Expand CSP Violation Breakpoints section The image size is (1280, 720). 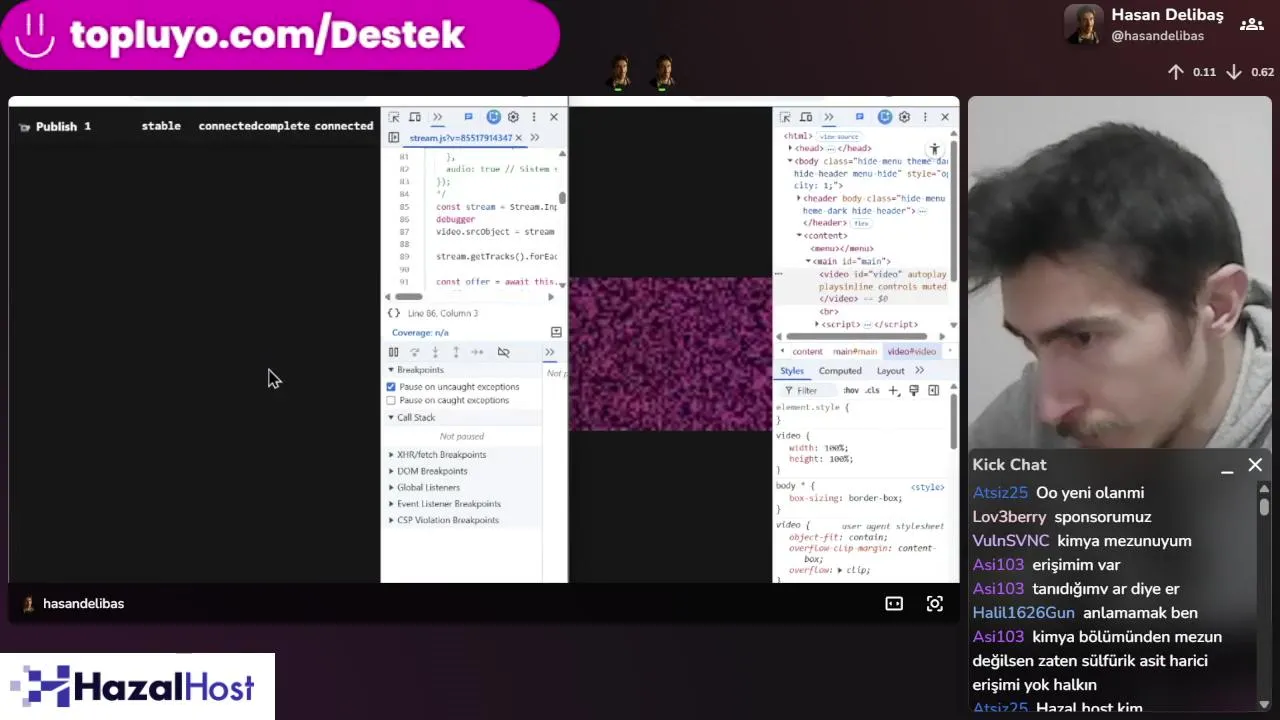[446, 520]
